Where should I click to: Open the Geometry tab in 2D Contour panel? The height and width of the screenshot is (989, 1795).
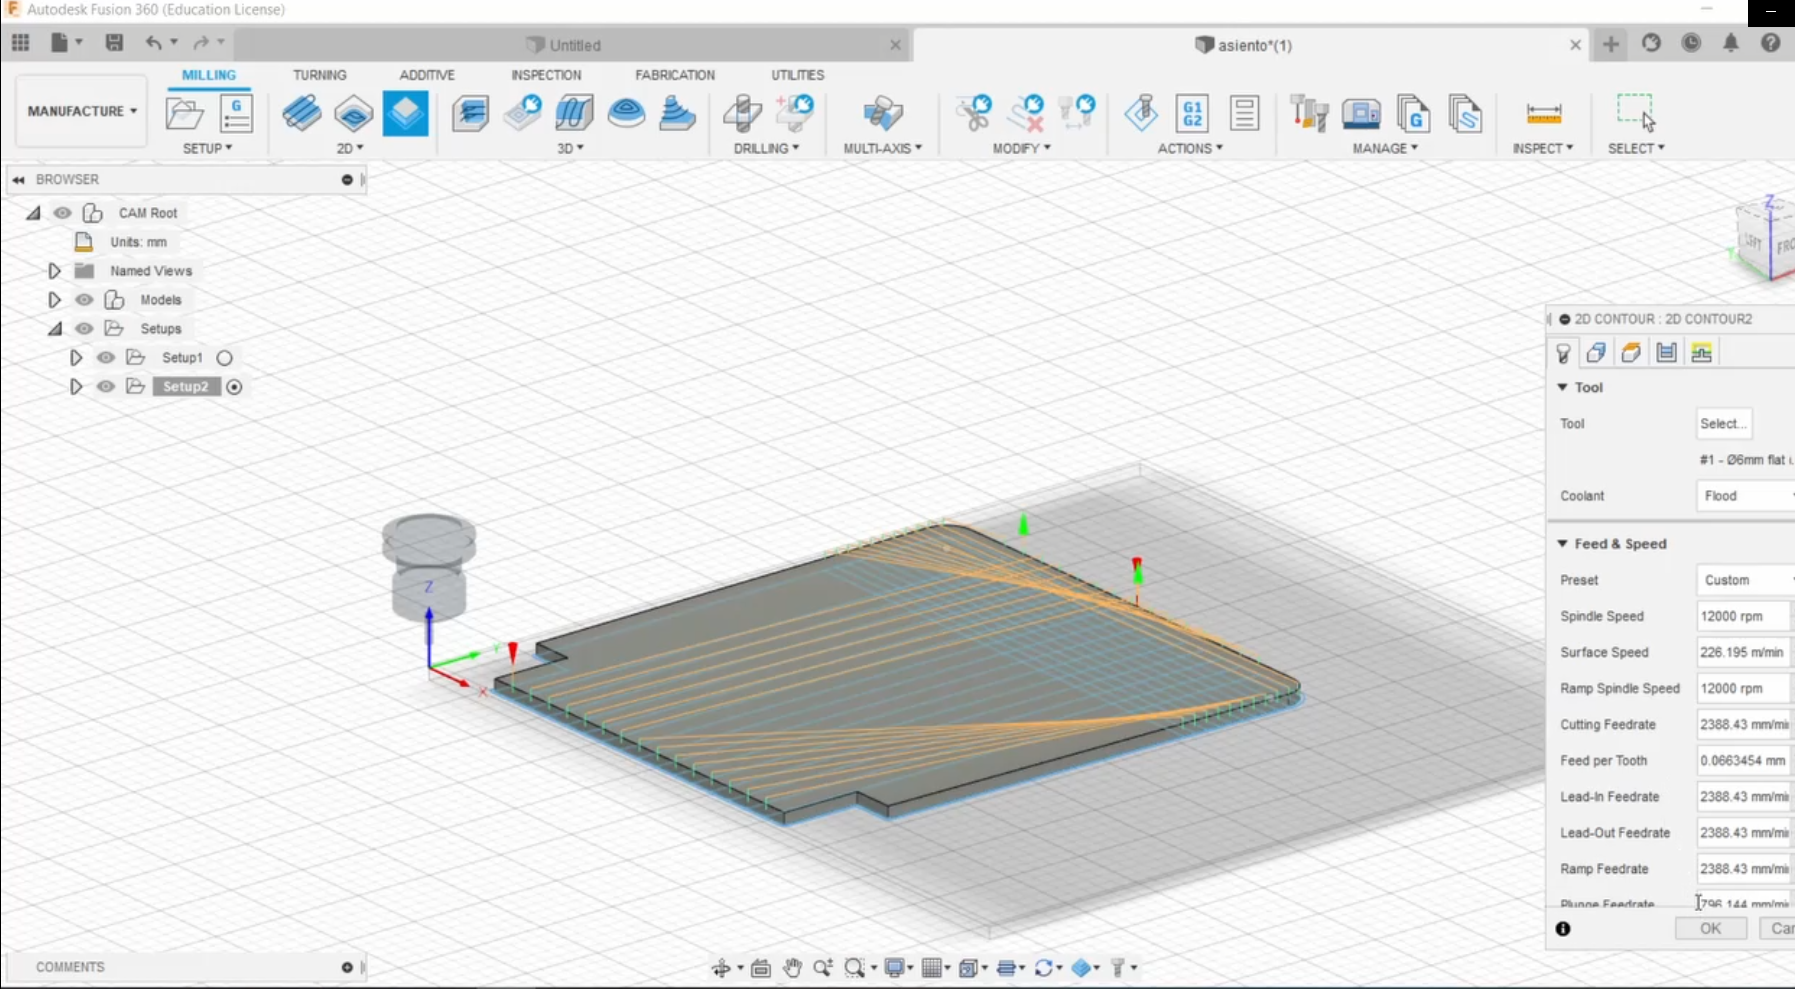tap(1596, 352)
